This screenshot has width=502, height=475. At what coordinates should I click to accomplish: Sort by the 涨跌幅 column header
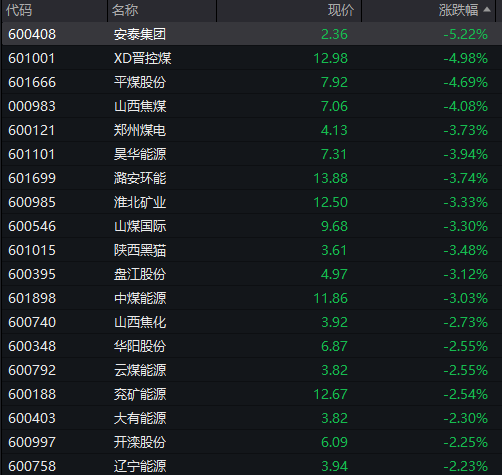click(x=458, y=10)
